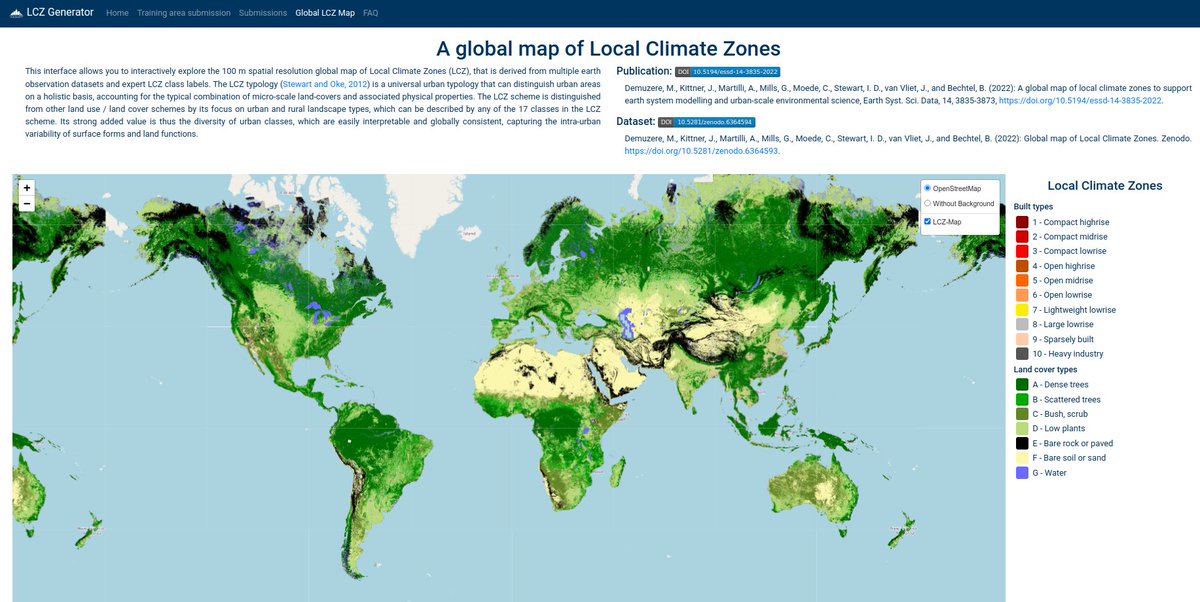Click Bare soil or sand swatch
The image size is (1200, 602).
(x=1022, y=458)
